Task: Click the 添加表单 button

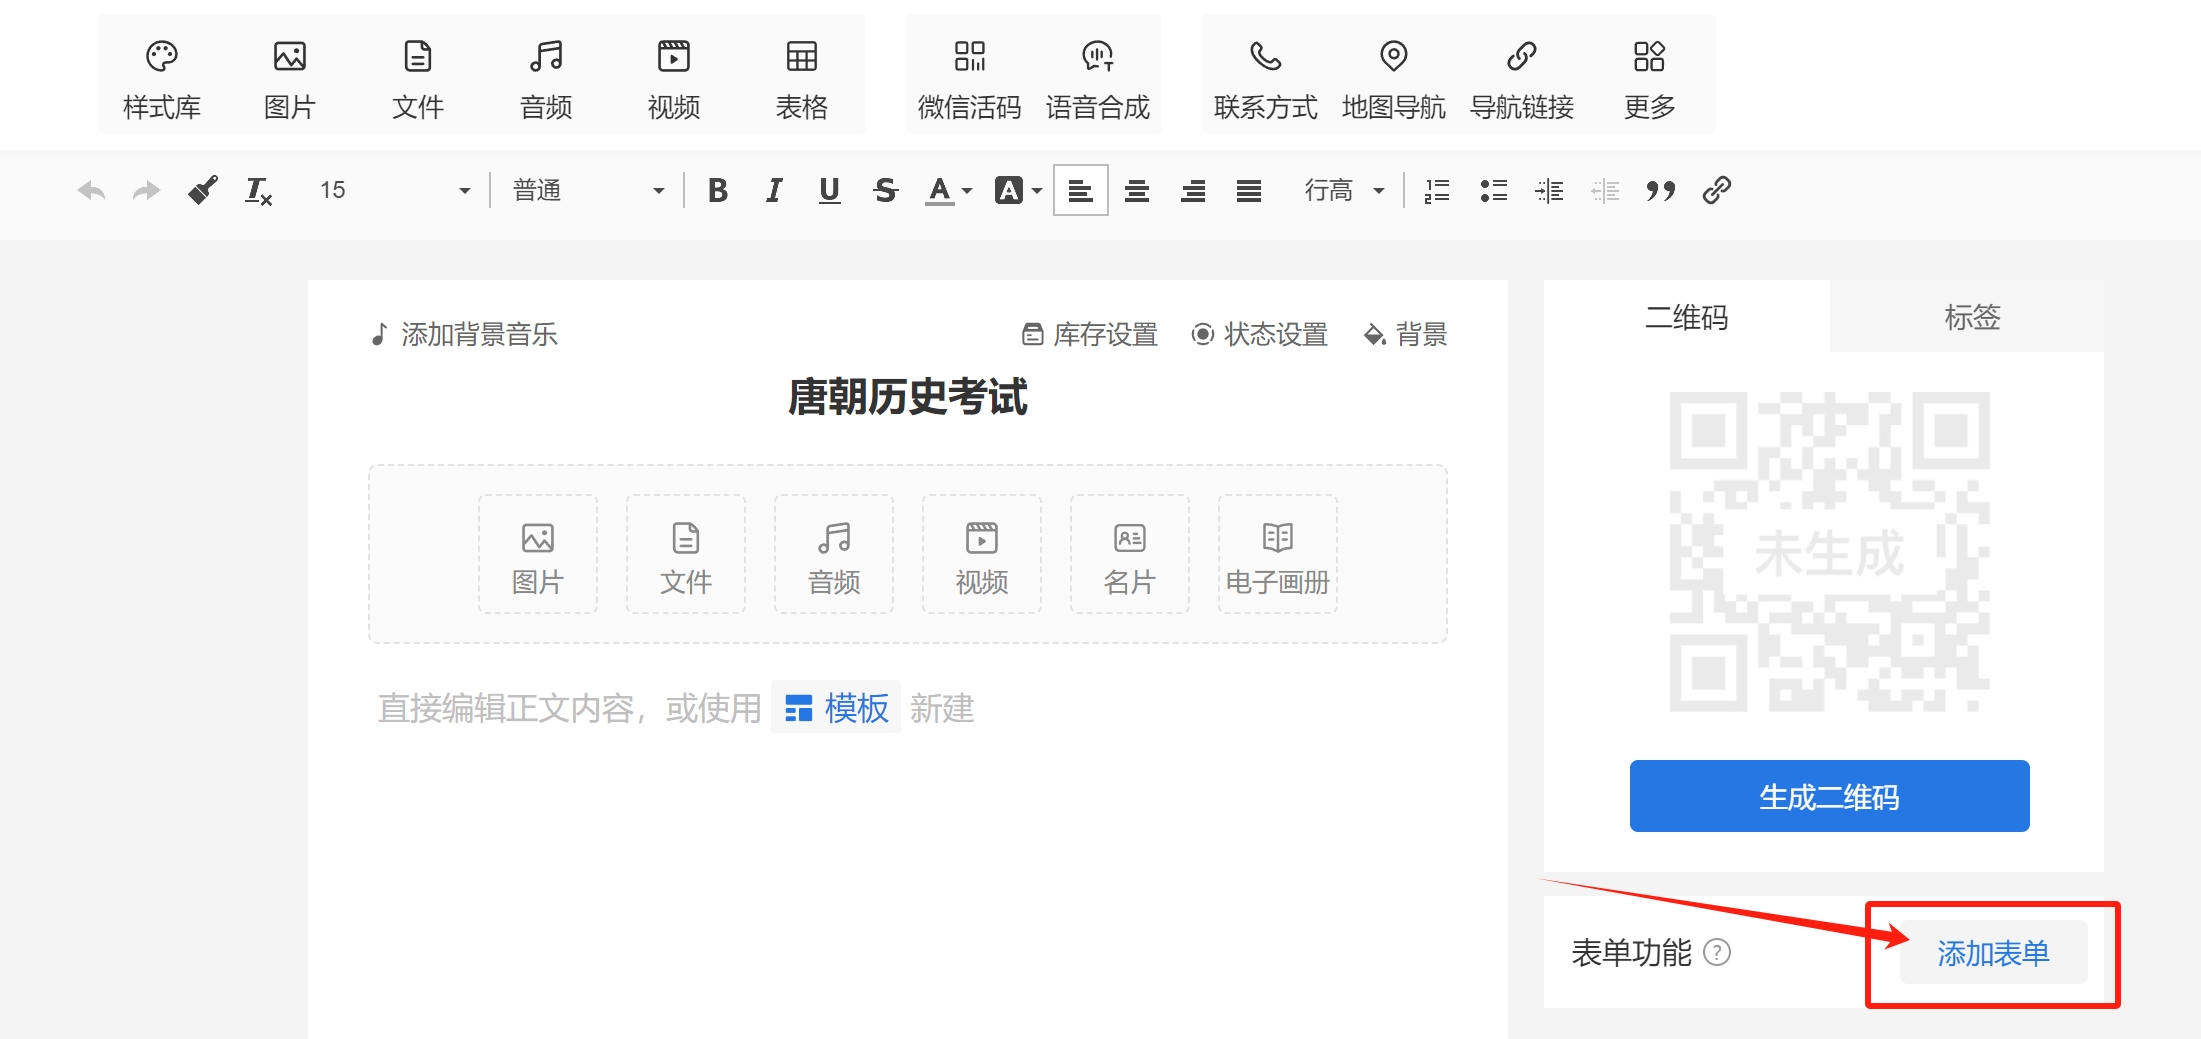Action: 1993,953
